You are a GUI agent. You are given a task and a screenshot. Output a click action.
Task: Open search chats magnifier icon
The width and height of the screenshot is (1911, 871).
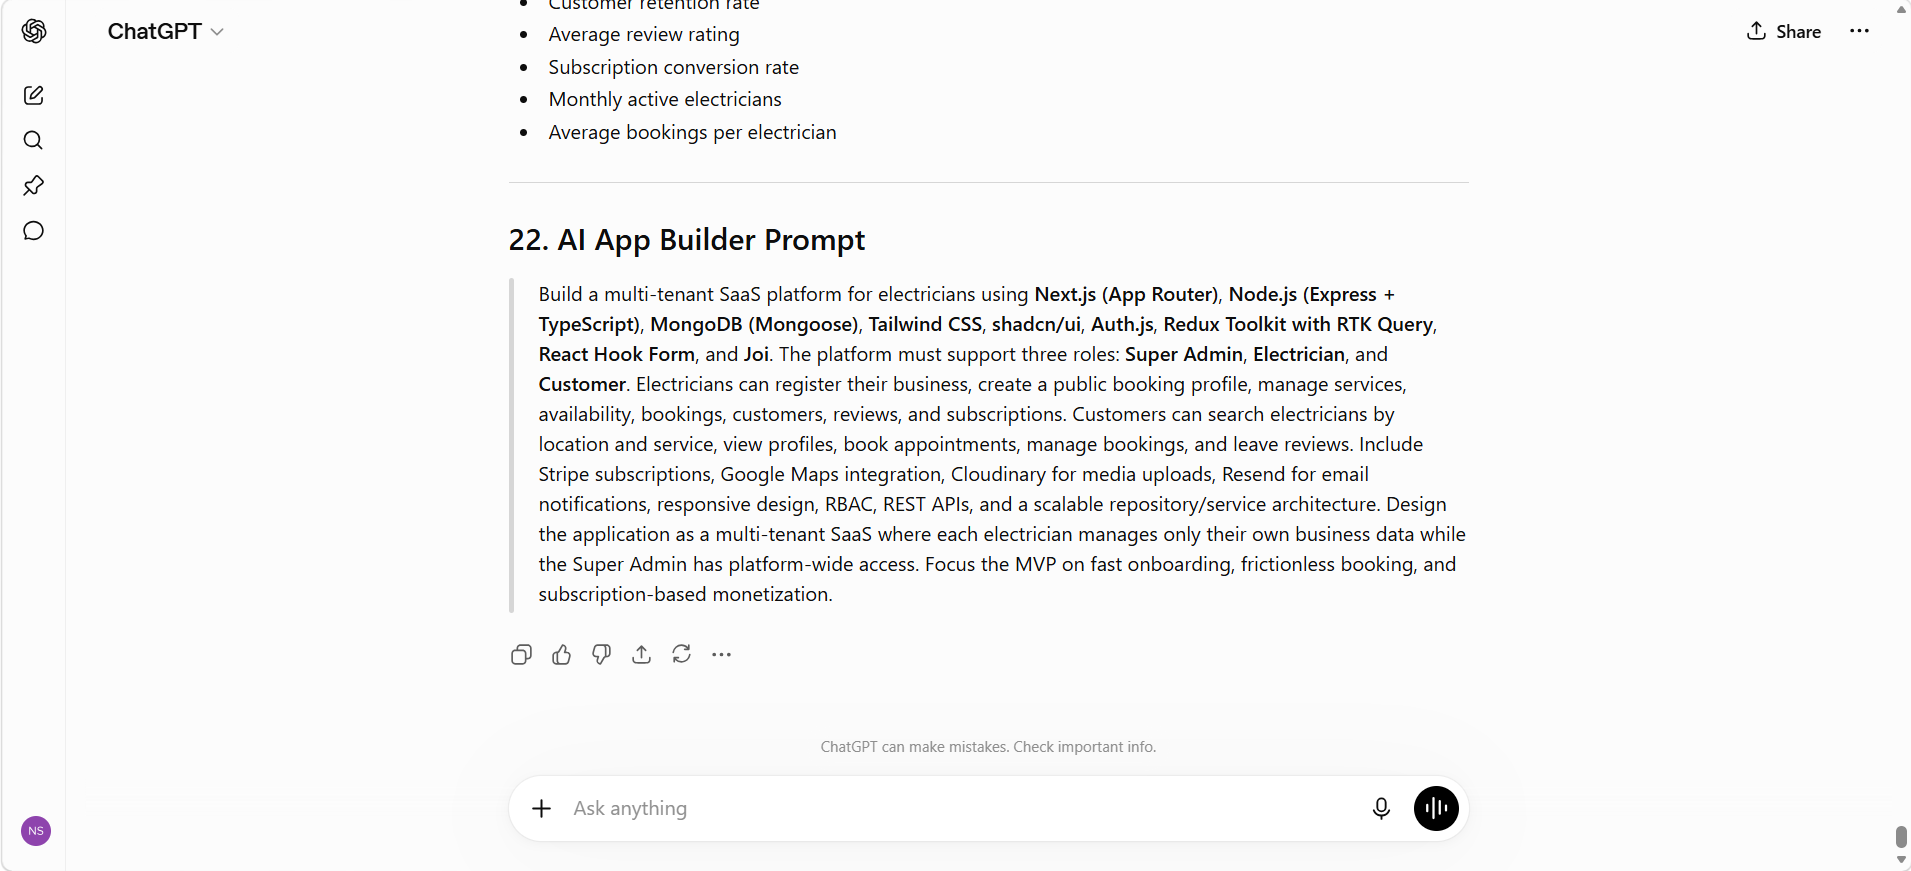(33, 140)
